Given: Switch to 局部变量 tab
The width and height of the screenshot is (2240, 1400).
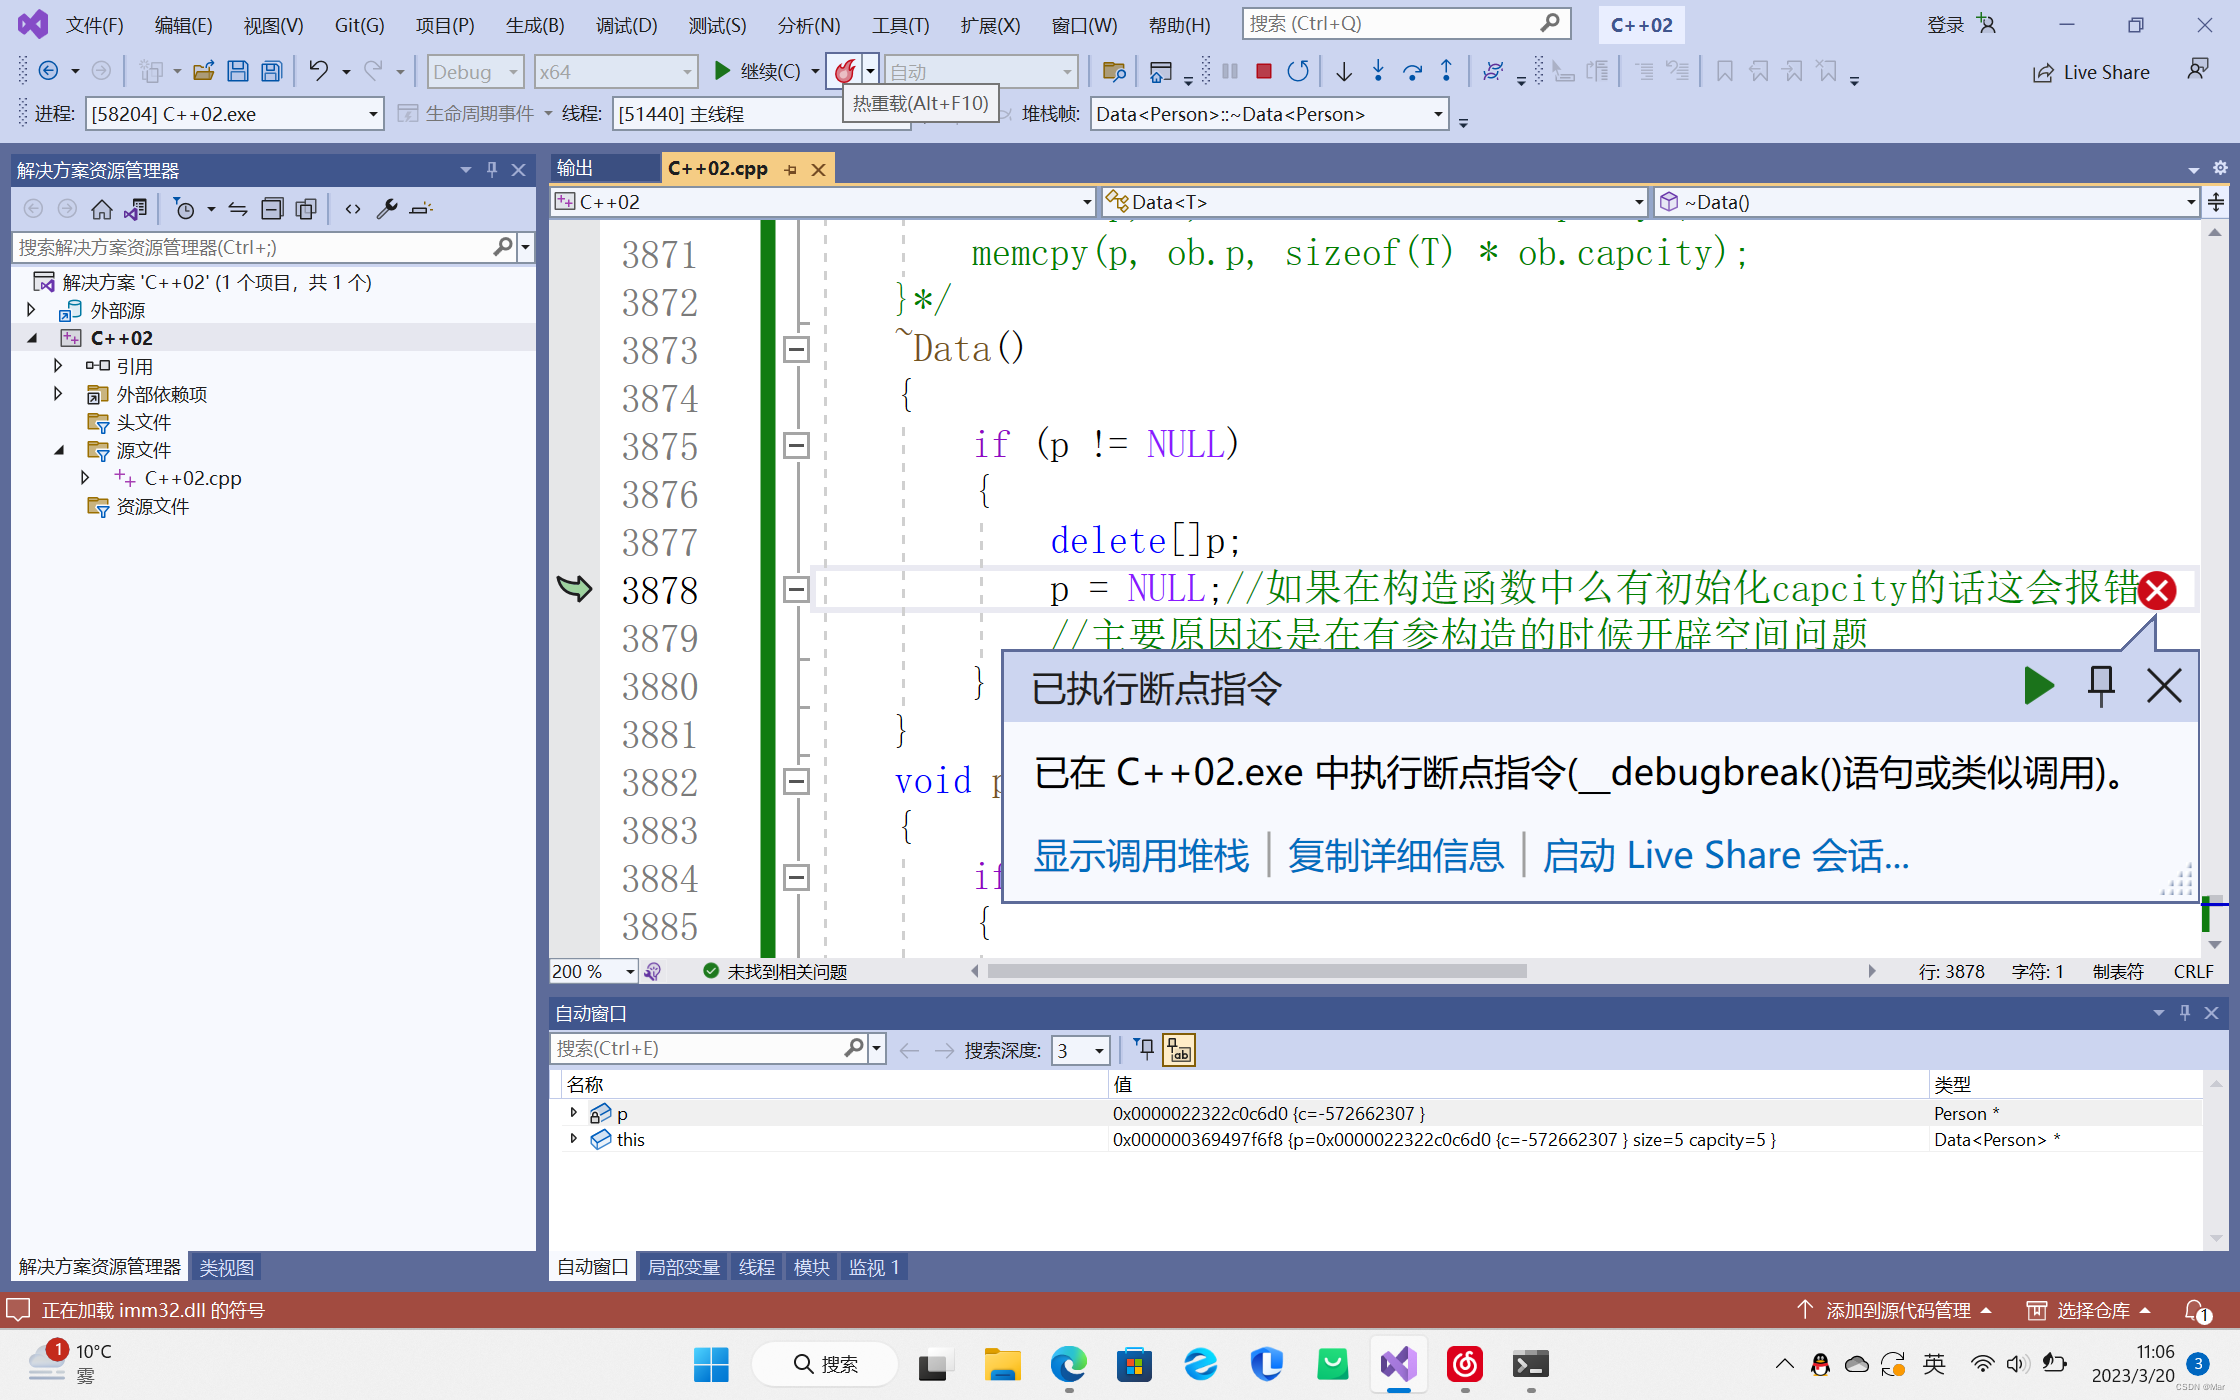Looking at the screenshot, I should (683, 1267).
